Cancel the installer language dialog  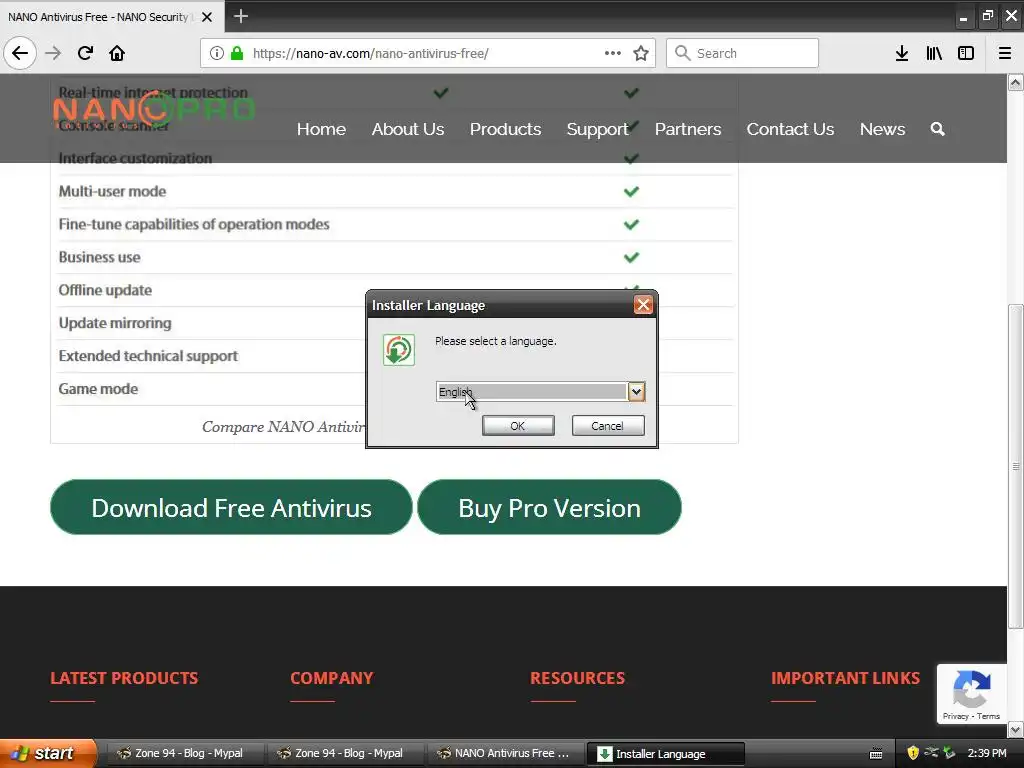(607, 426)
